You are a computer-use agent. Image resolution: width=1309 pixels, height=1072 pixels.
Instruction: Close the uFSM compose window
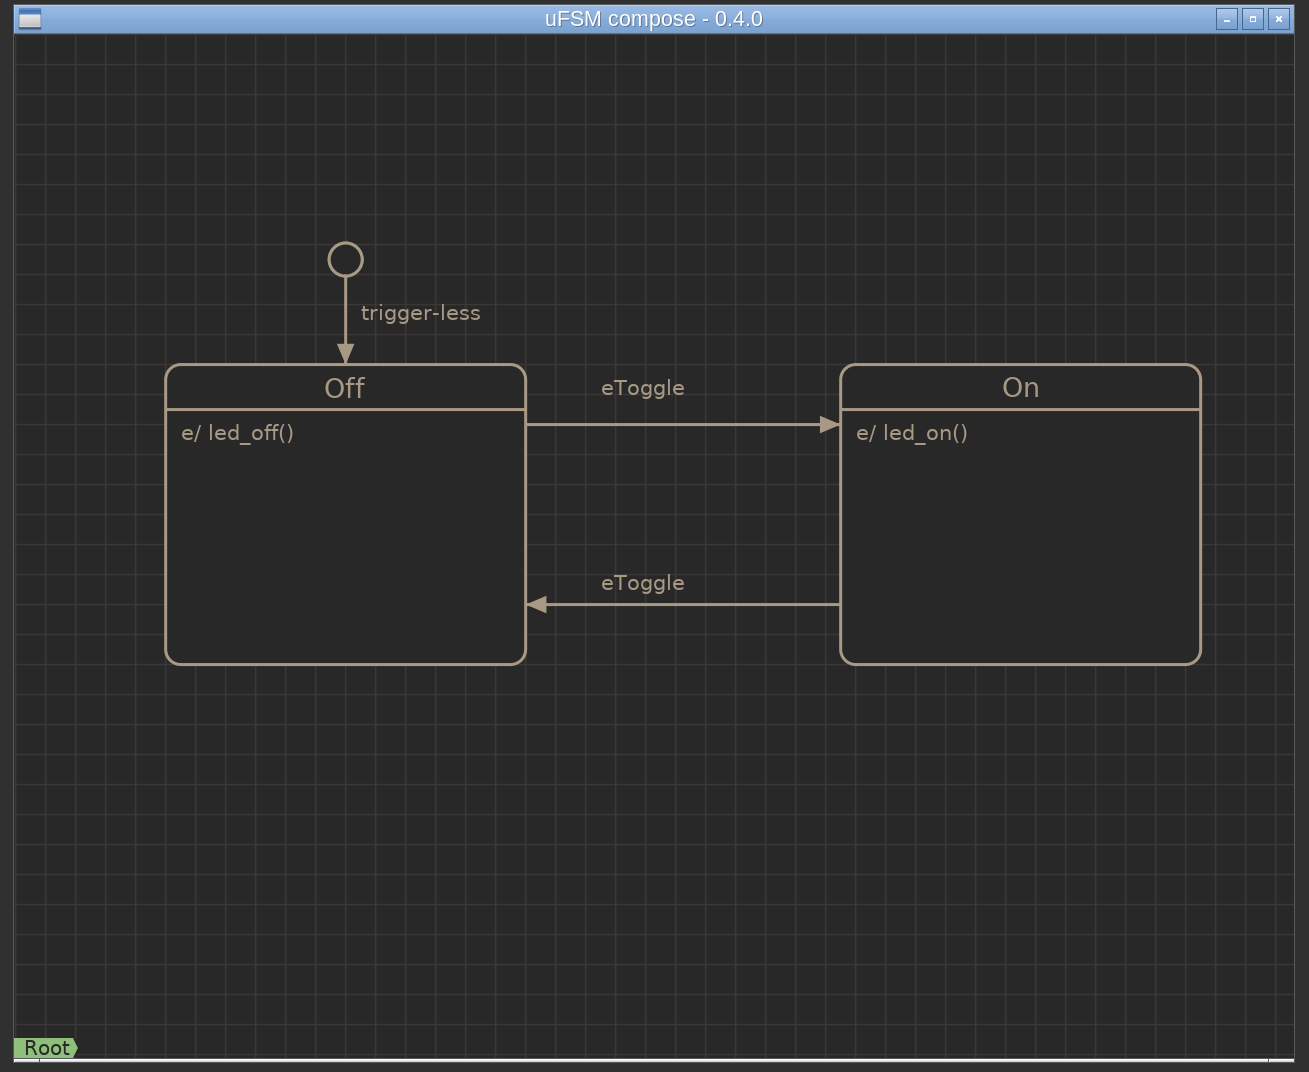(1279, 19)
